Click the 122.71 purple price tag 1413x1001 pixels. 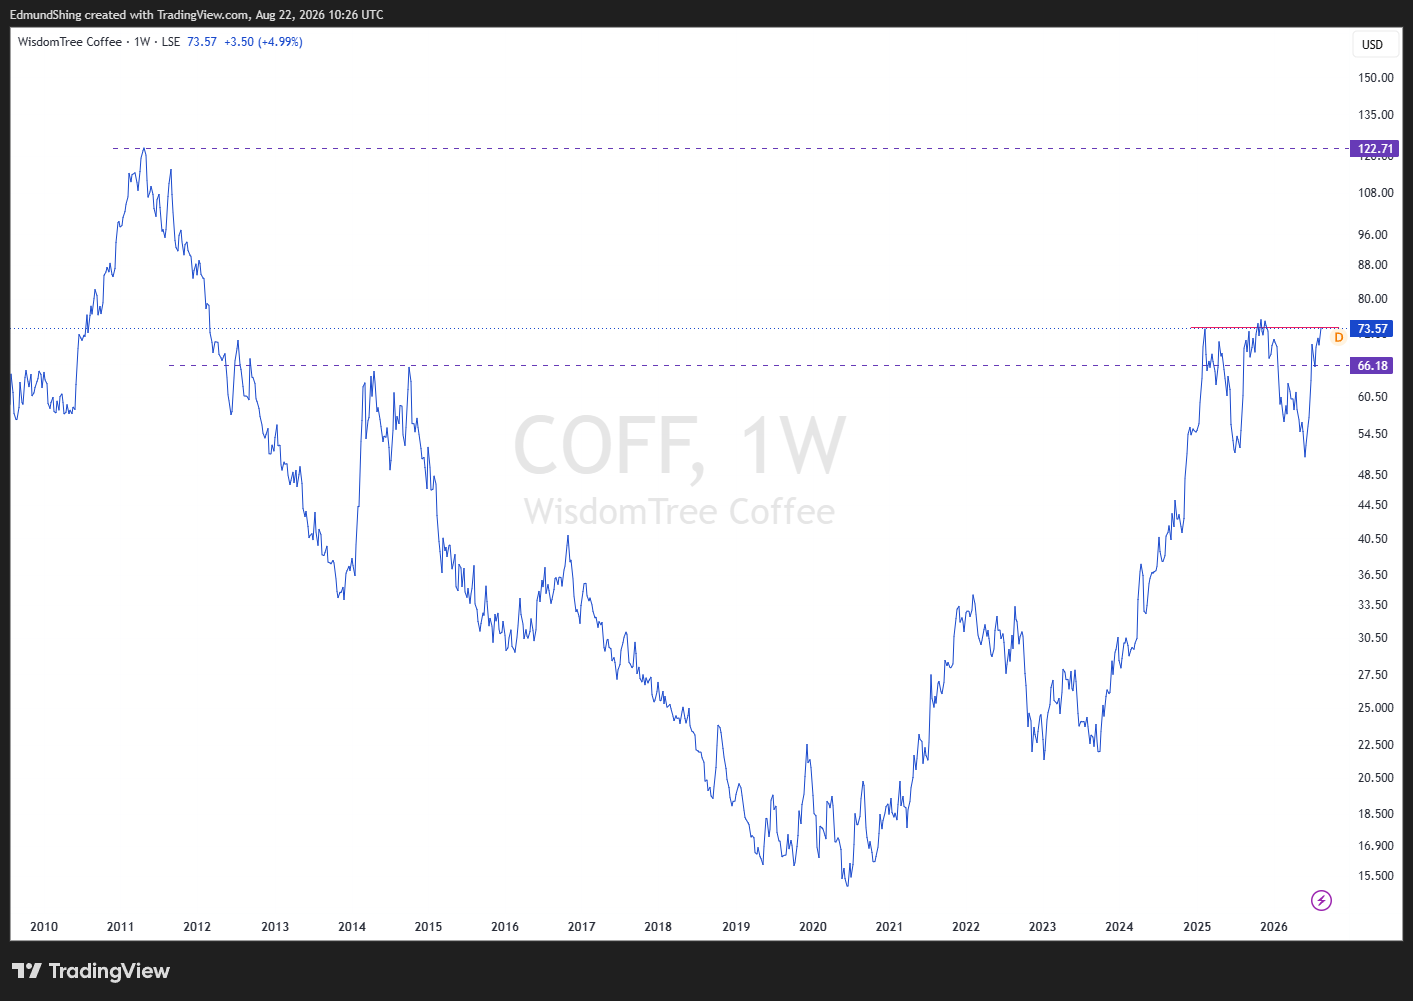pyautogui.click(x=1374, y=149)
